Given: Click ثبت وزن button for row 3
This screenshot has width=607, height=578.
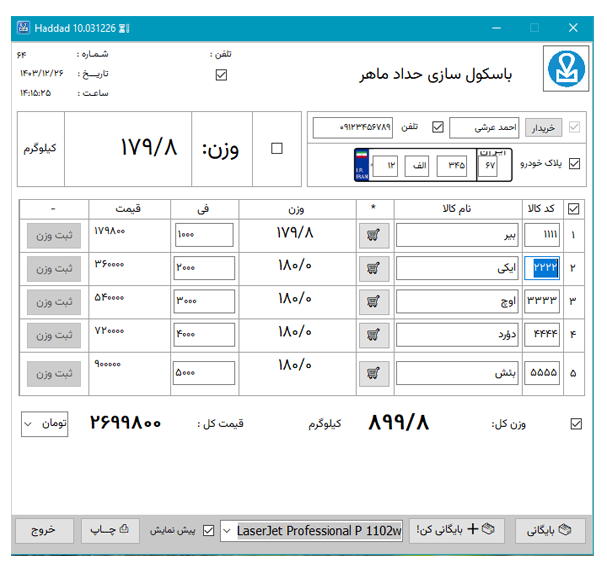Looking at the screenshot, I should point(54,302).
